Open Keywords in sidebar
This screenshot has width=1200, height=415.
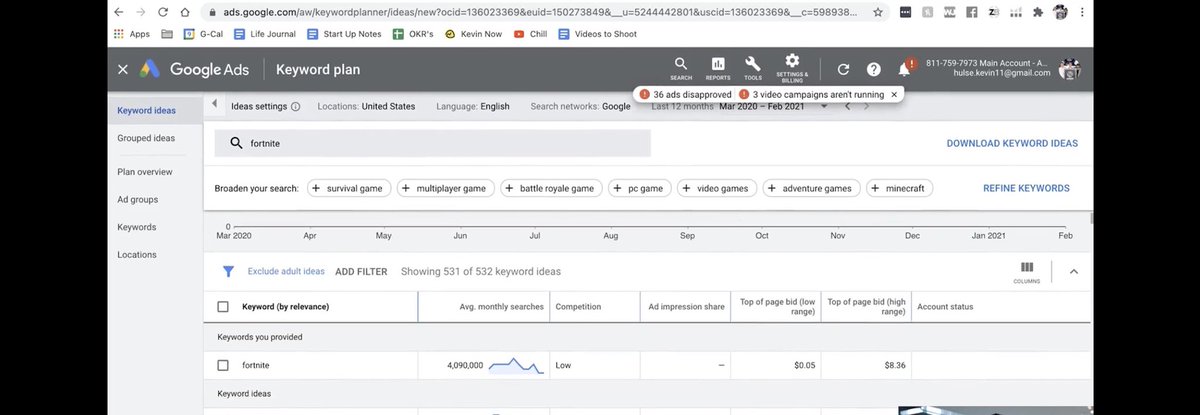tap(137, 227)
